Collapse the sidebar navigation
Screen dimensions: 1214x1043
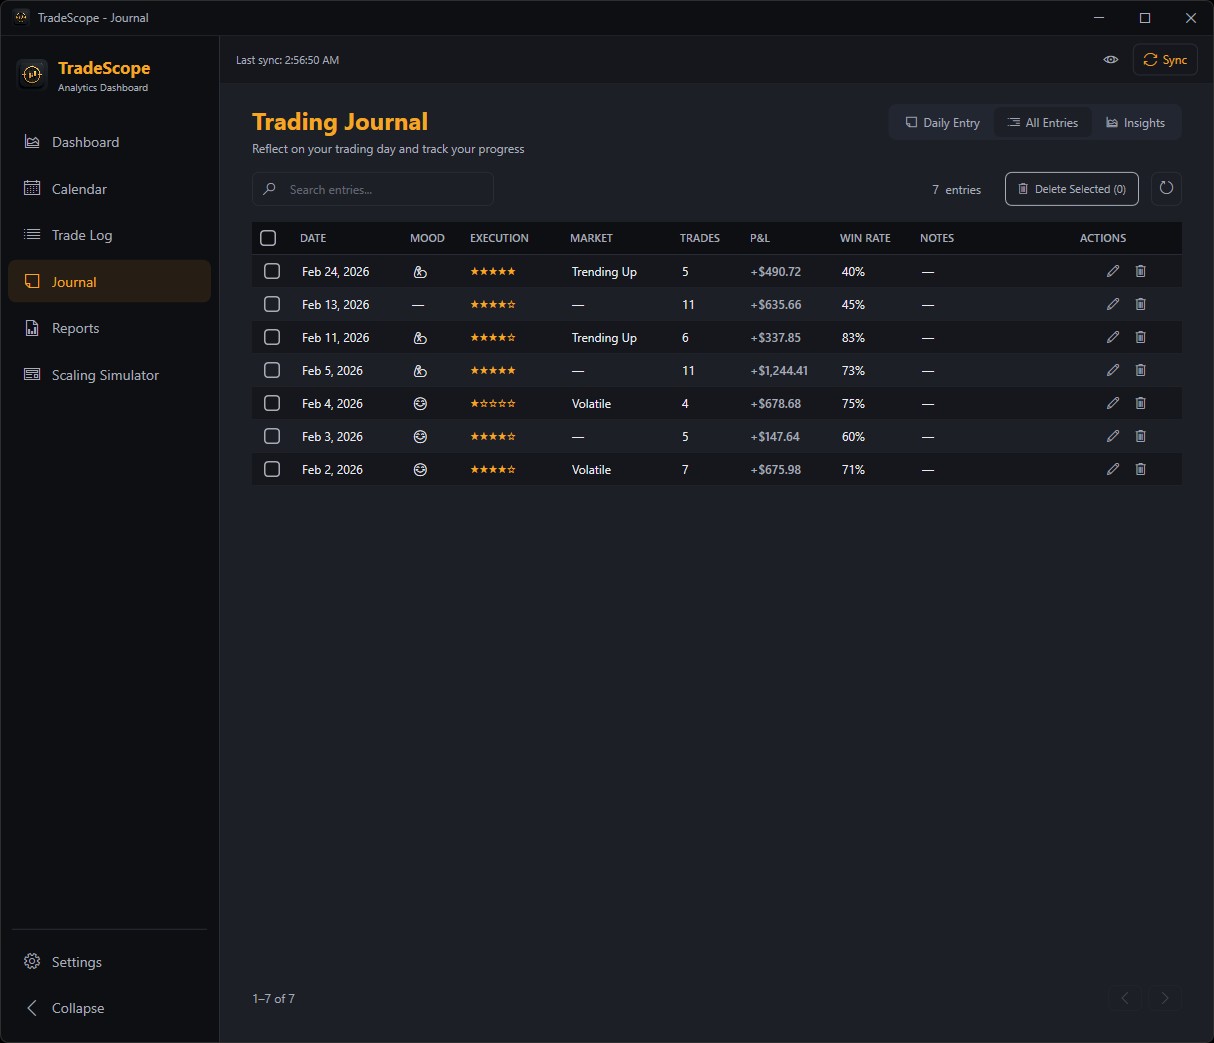tap(77, 1008)
